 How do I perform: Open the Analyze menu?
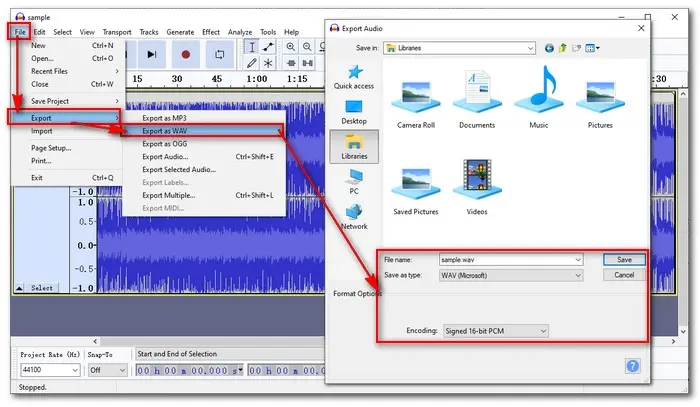coord(240,32)
